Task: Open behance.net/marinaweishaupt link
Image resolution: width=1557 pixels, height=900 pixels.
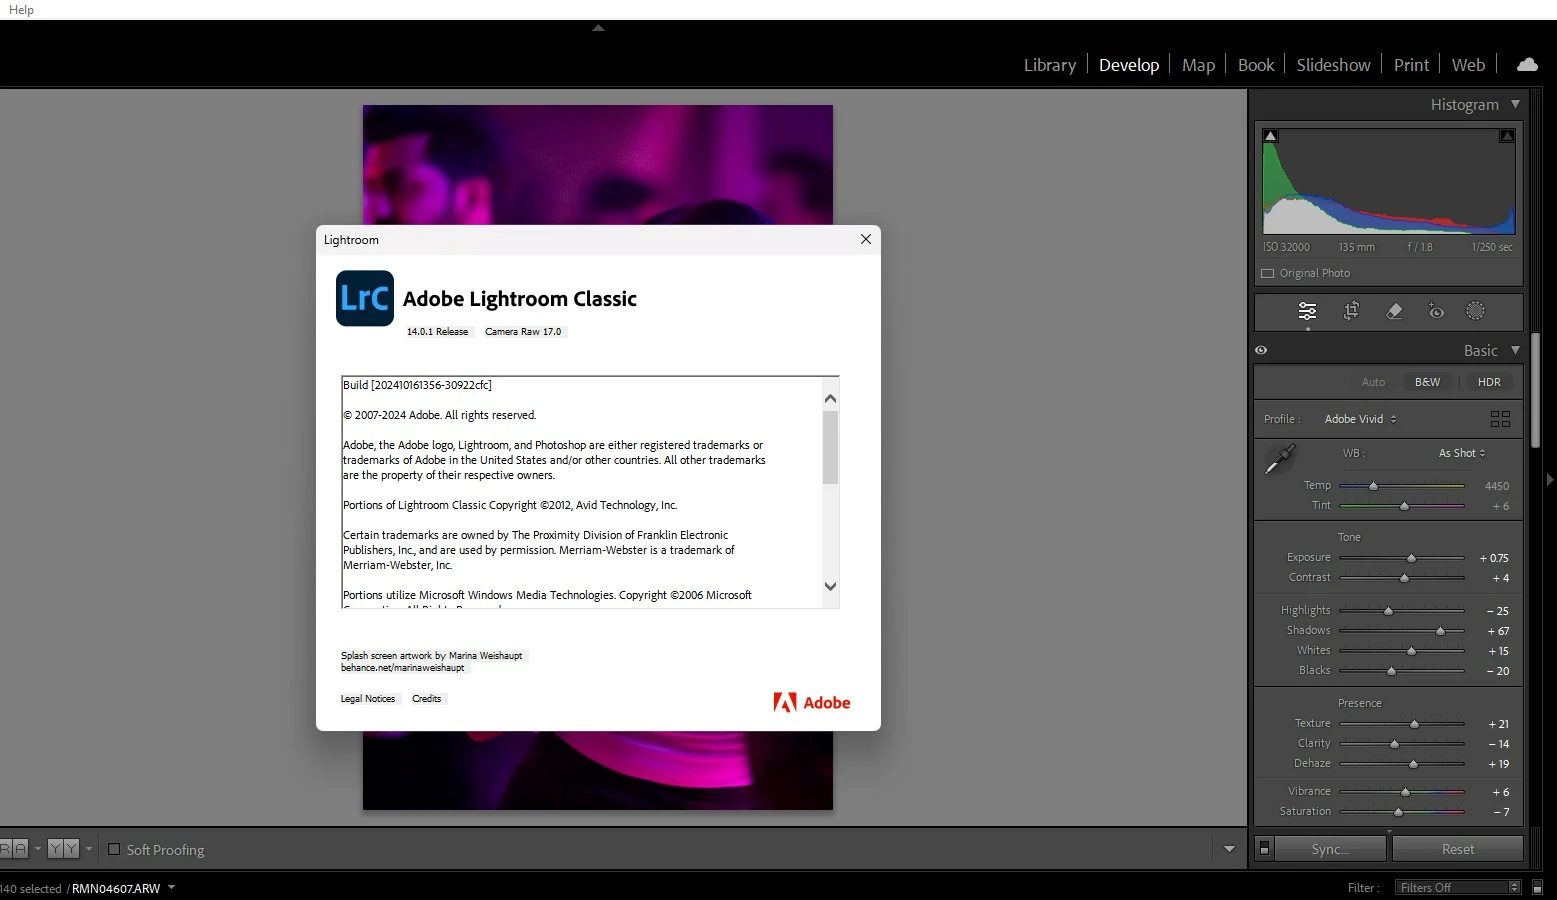Action: (x=402, y=668)
